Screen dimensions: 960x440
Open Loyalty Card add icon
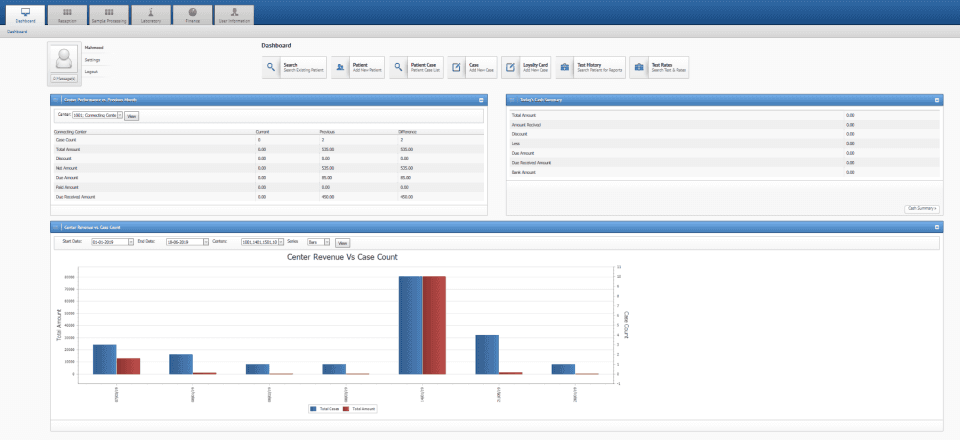pos(510,67)
